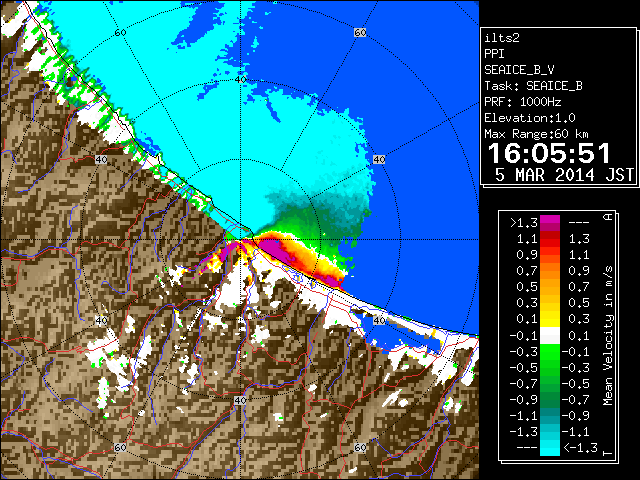Viewport: 640px width, 480px height.
Task: Click the 'SEAICE_B_V' product name text
Action: click(519, 70)
